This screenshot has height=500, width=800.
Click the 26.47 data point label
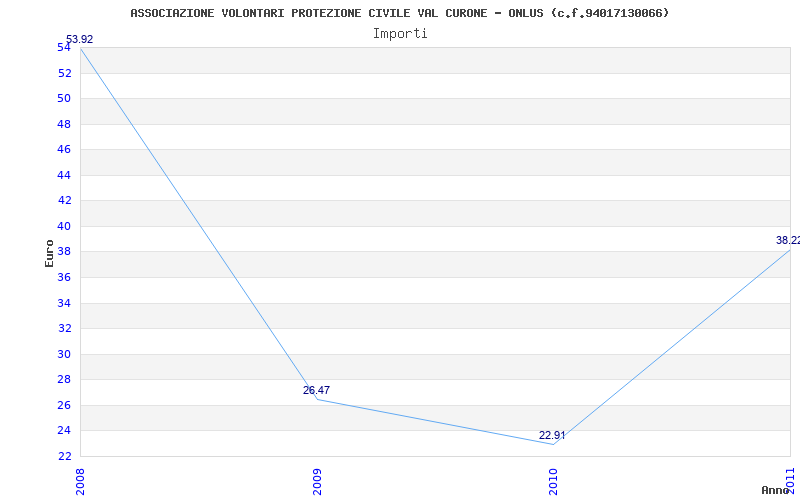[316, 390]
